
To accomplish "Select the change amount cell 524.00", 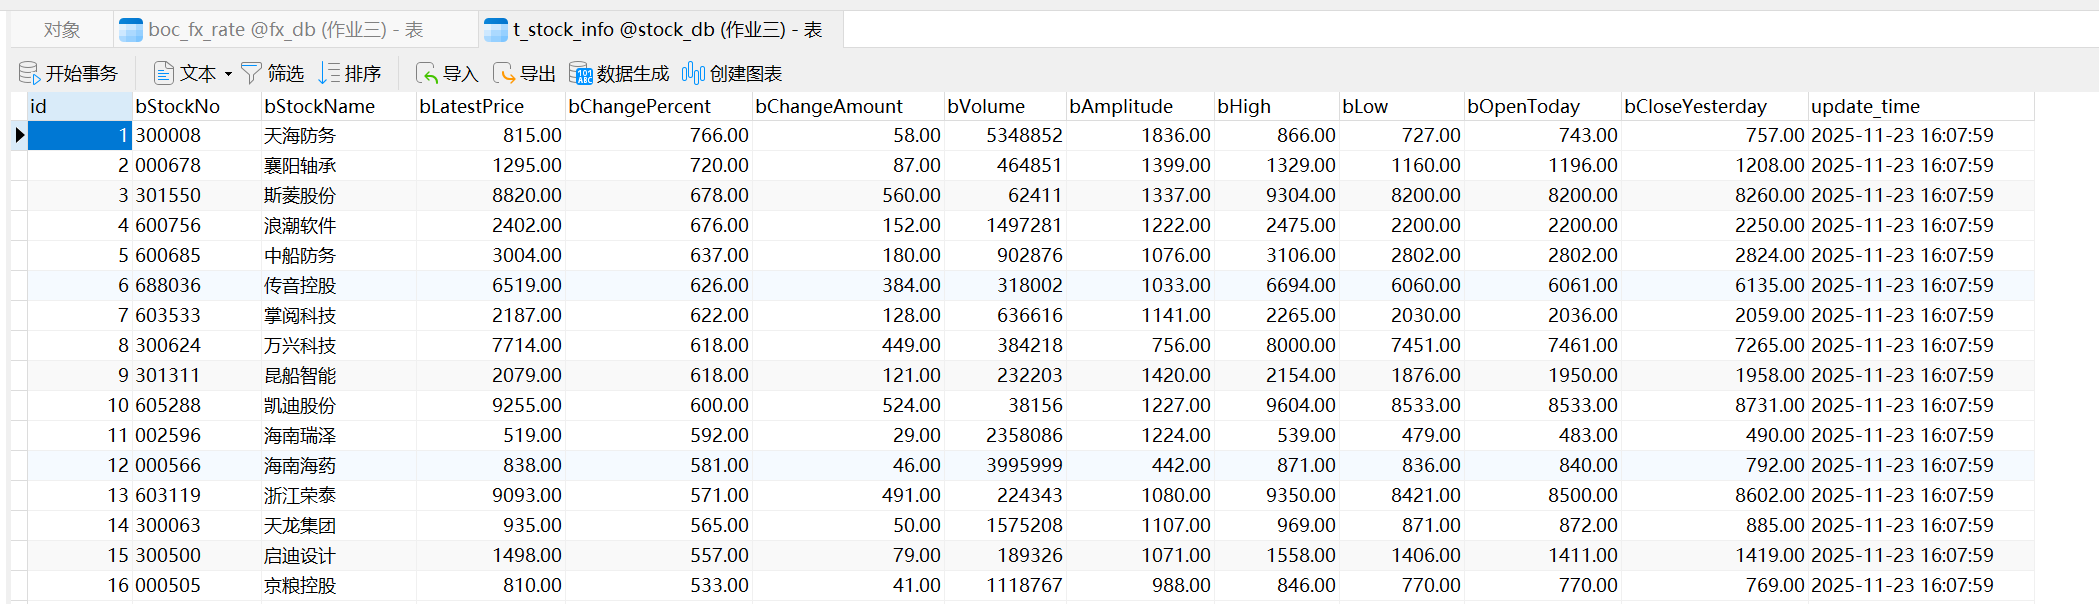I will 848,405.
